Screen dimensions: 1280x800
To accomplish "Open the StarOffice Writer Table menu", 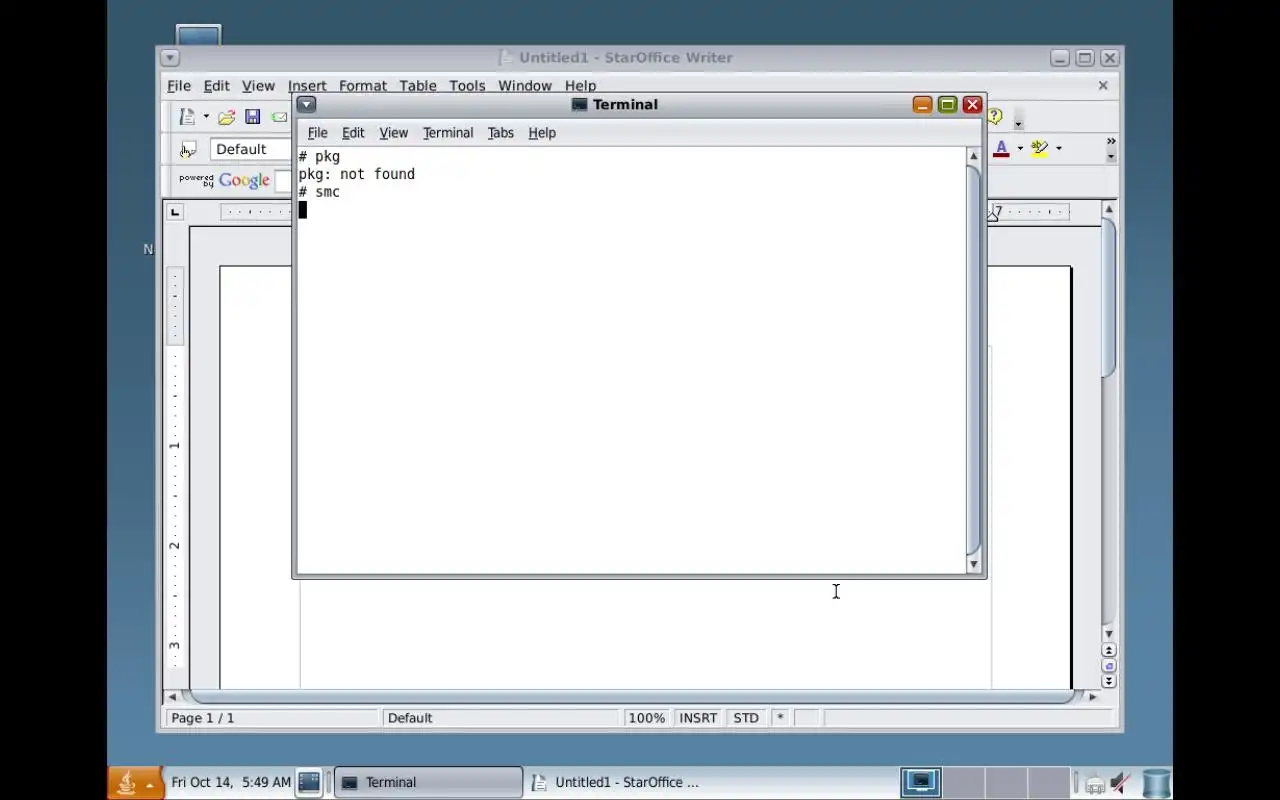I will tap(417, 86).
